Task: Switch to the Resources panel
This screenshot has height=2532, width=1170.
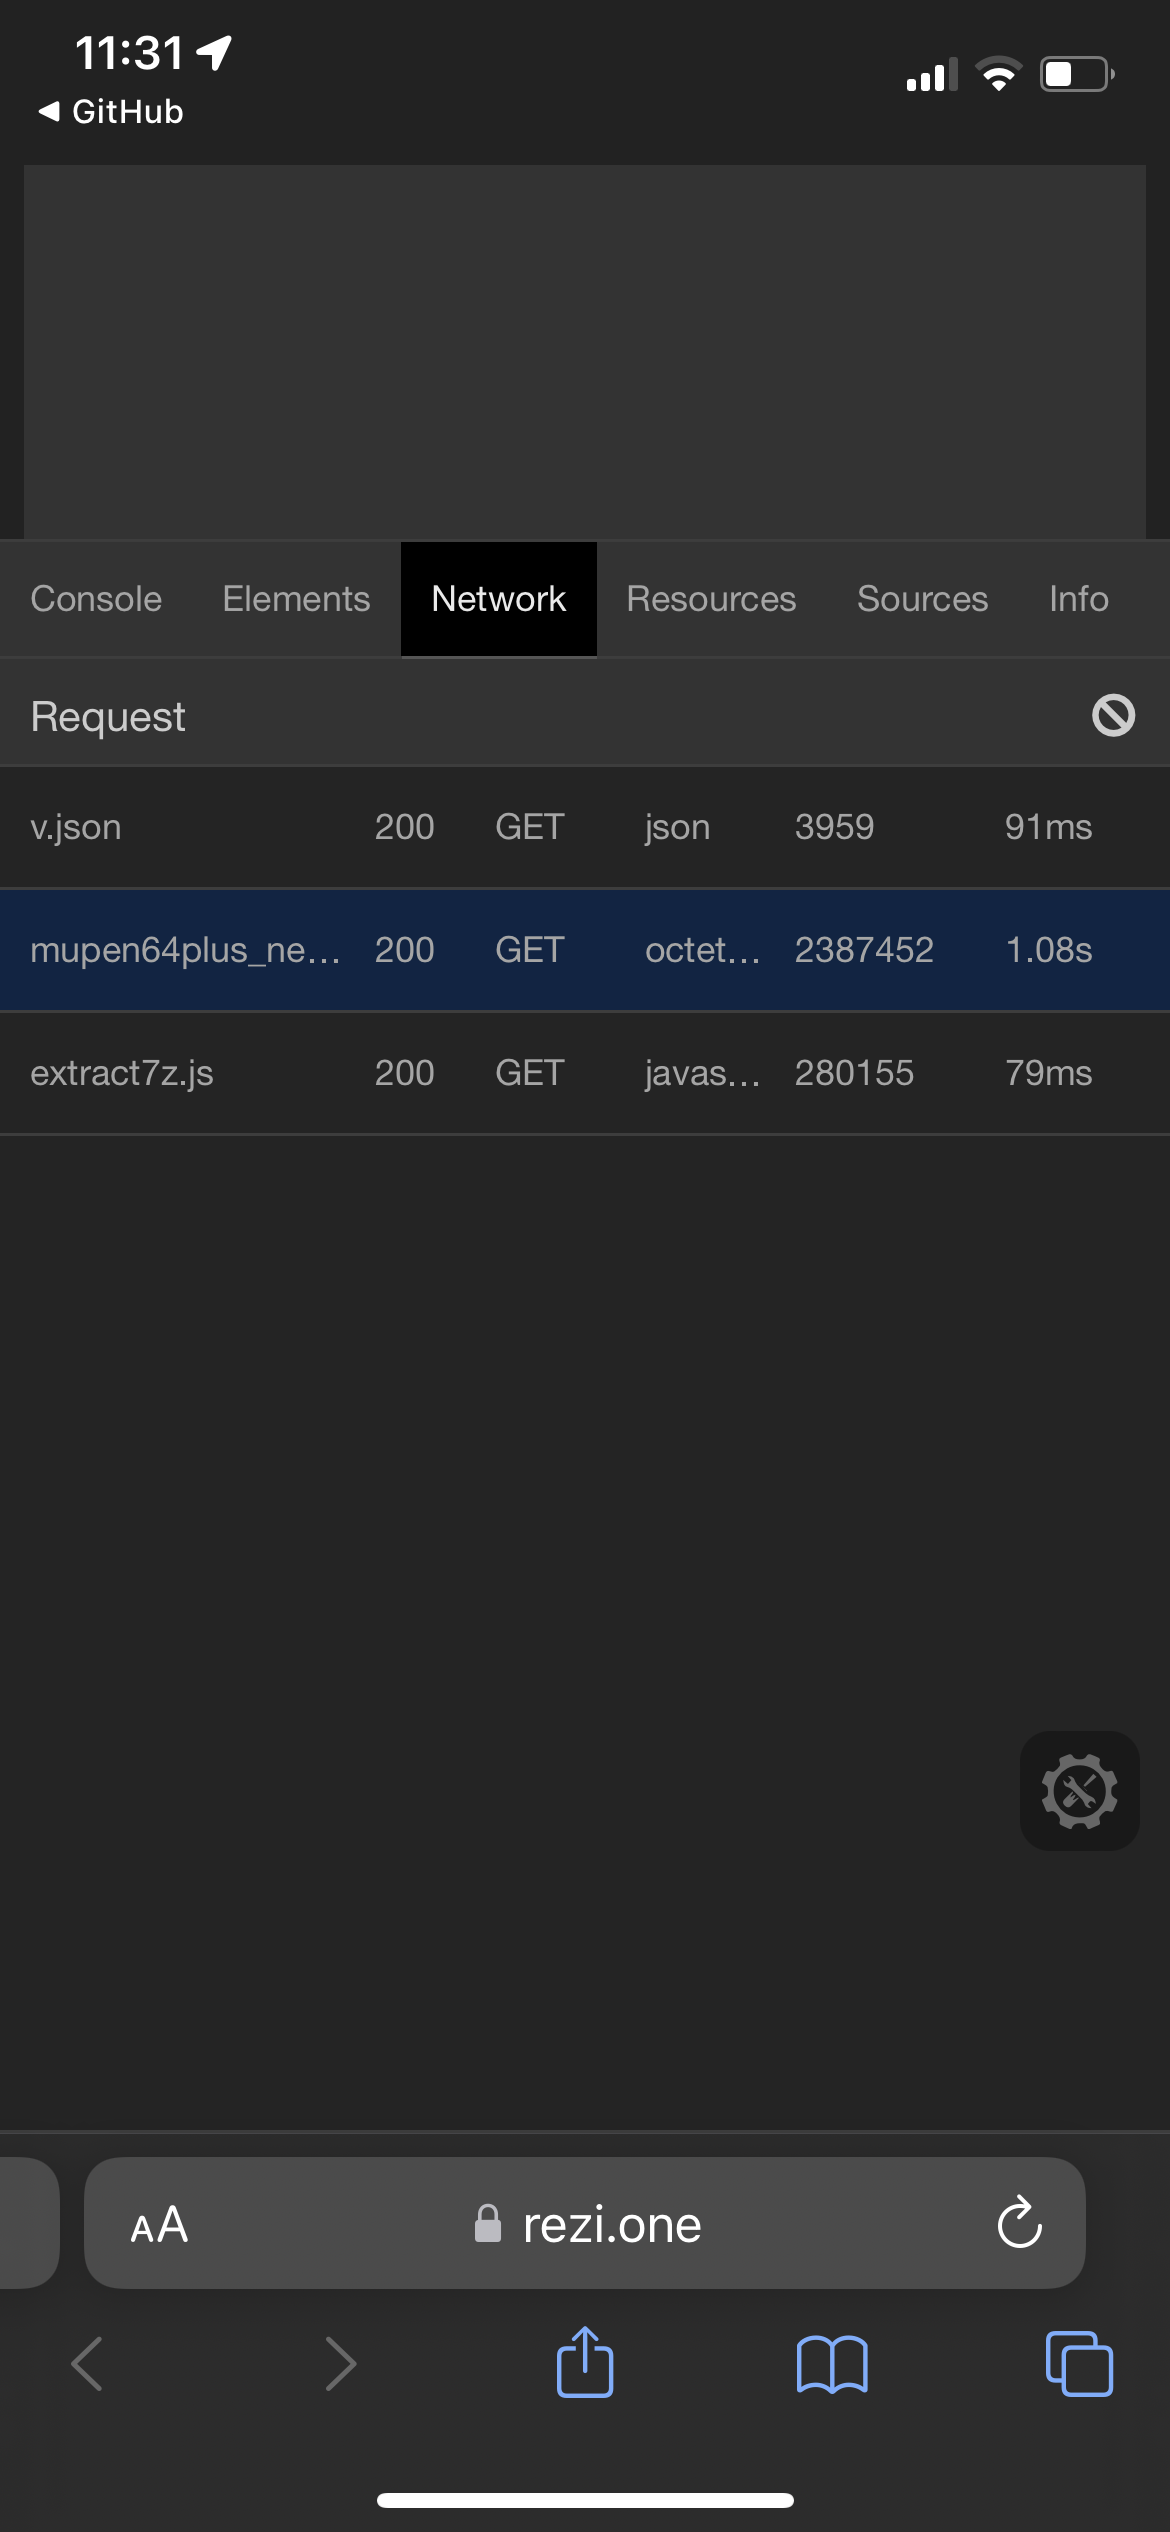Action: coord(710,598)
